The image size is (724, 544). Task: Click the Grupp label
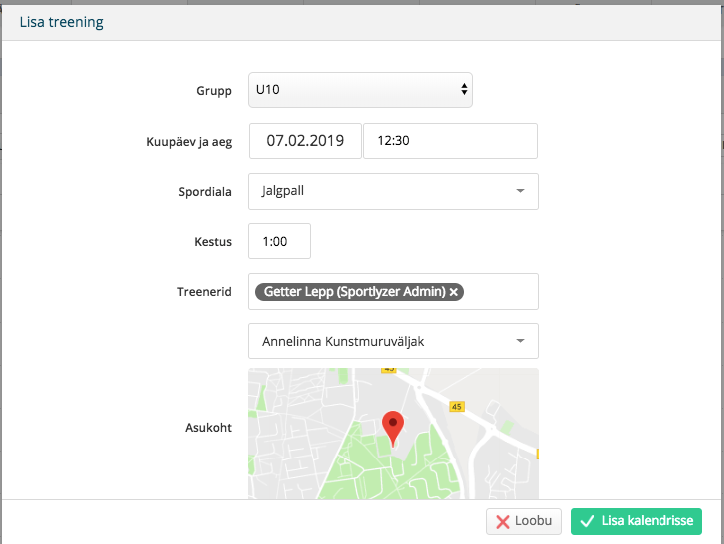point(214,91)
